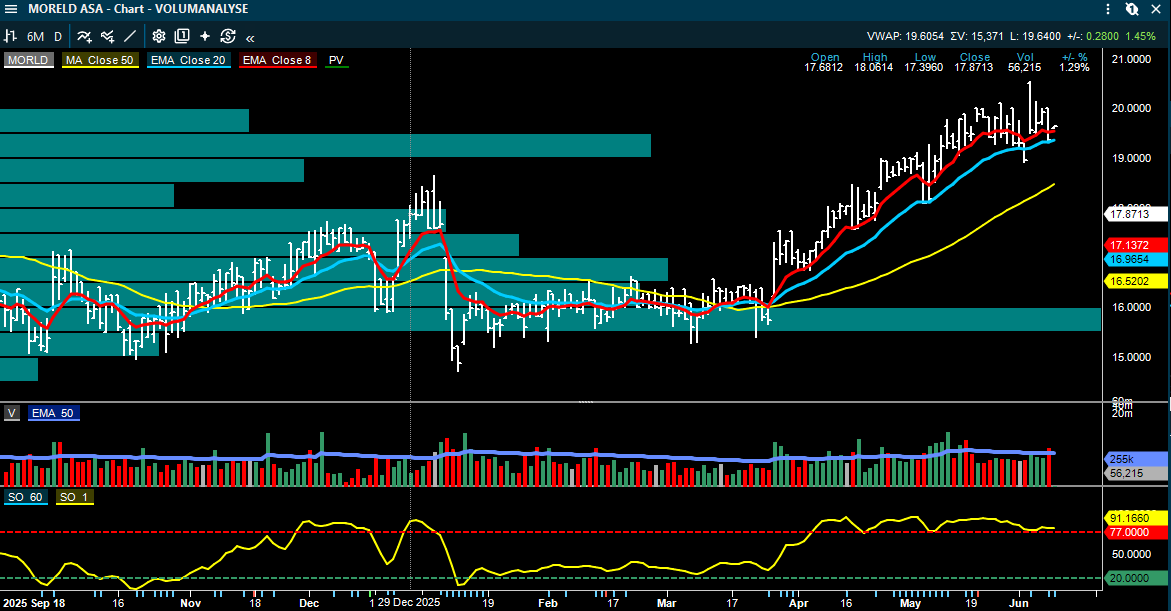The image size is (1171, 611).
Task: Click the MORELD ASA chart window title
Action: 138,9
